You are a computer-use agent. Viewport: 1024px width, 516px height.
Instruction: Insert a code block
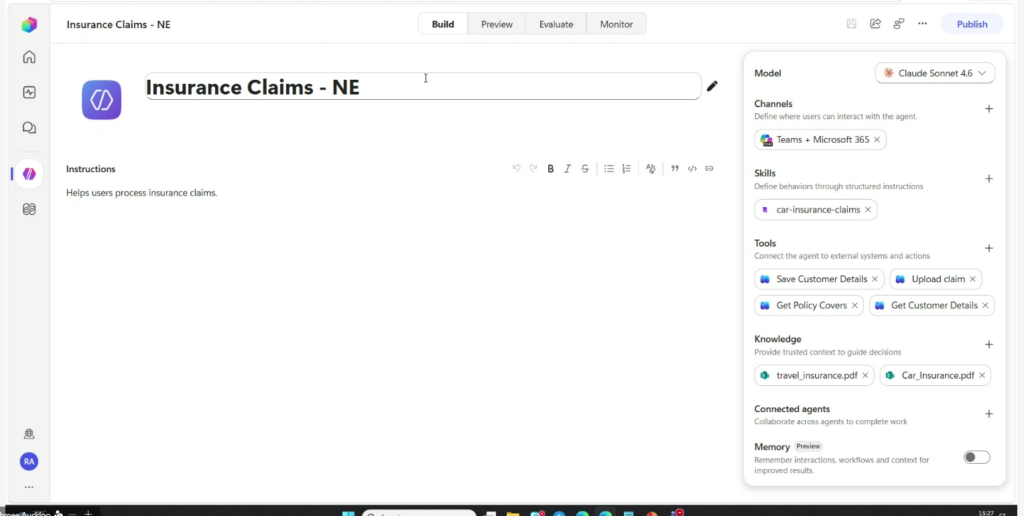[692, 169]
